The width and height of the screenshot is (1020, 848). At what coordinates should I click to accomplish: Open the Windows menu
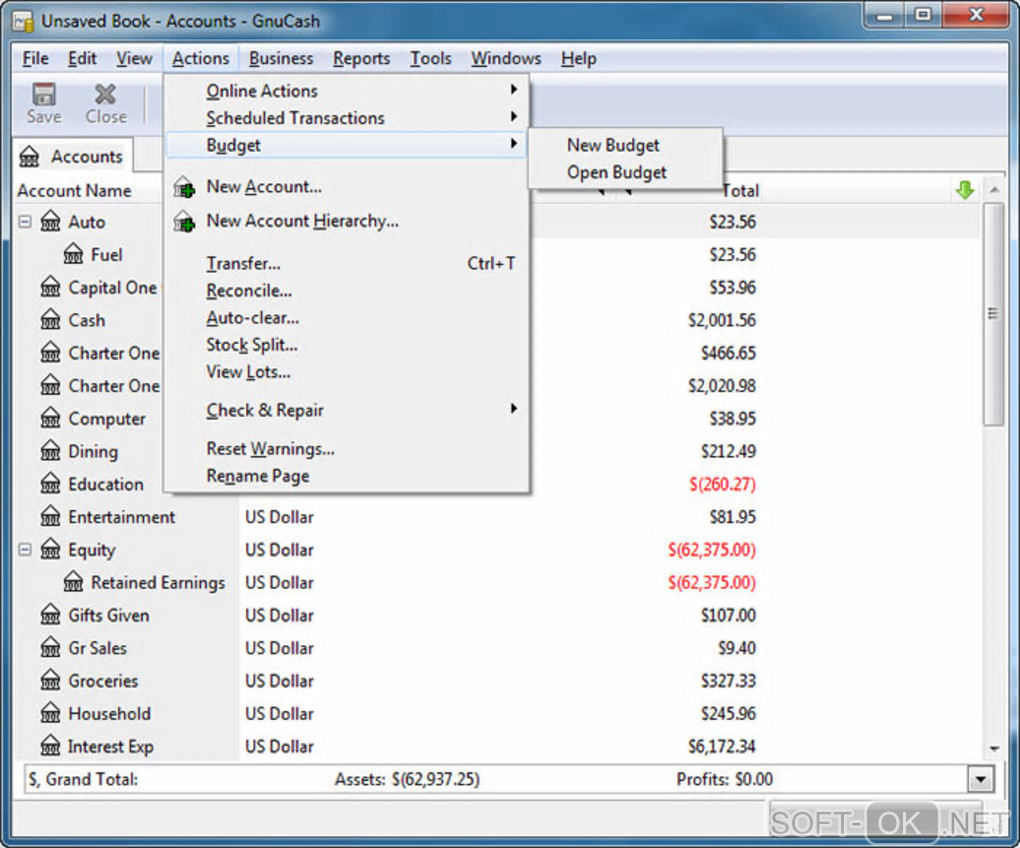[x=506, y=59]
